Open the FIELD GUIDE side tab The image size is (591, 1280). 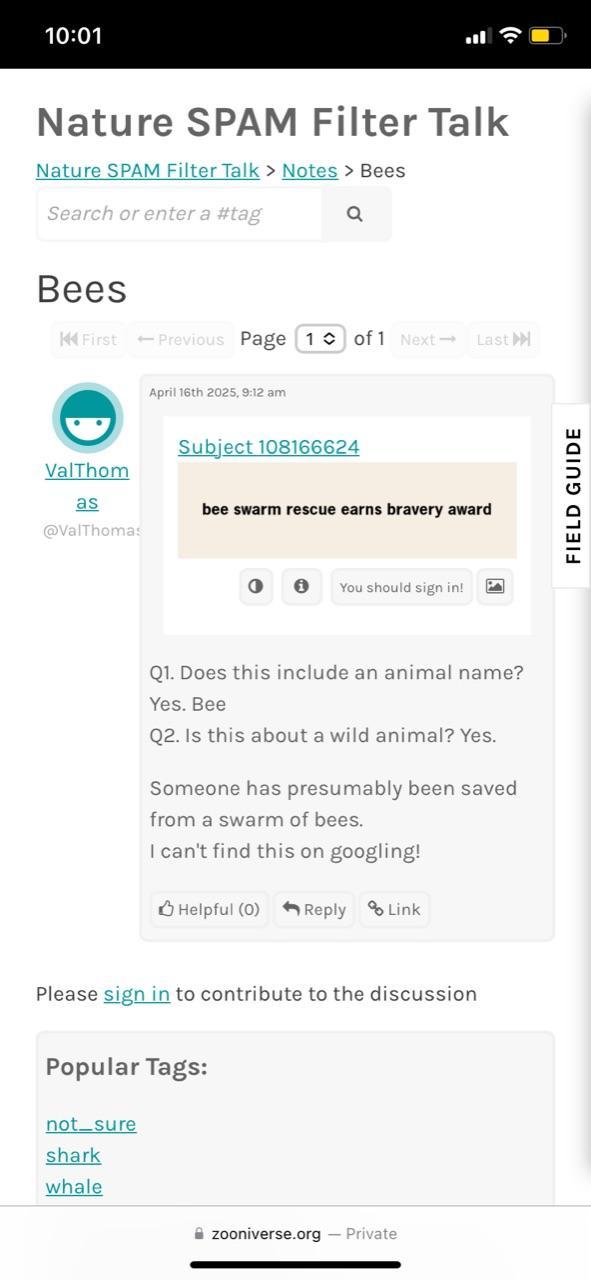pyautogui.click(x=572, y=495)
